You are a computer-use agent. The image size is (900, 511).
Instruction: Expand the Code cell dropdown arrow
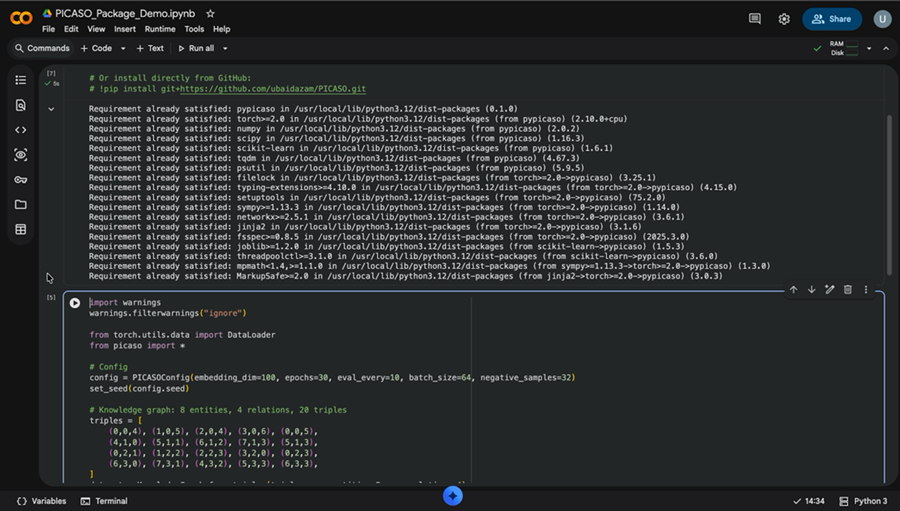click(123, 48)
